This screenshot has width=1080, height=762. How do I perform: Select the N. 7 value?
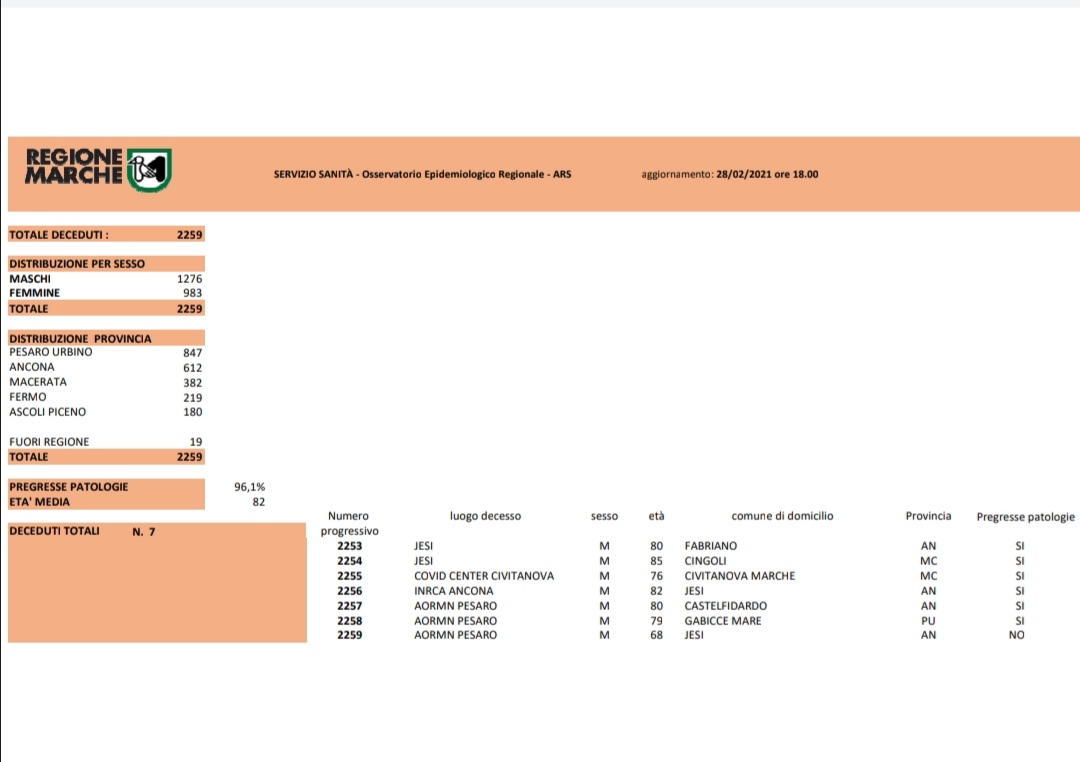pos(144,532)
